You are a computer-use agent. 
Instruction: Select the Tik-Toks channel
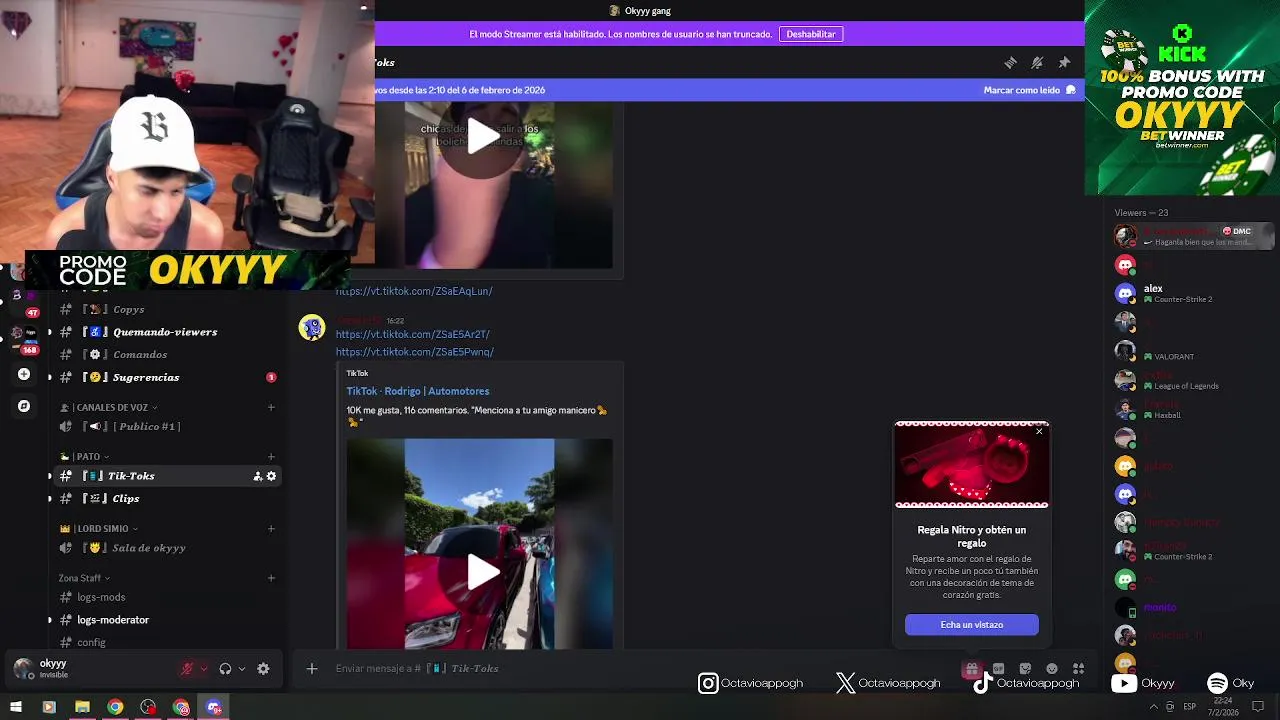coord(165,476)
